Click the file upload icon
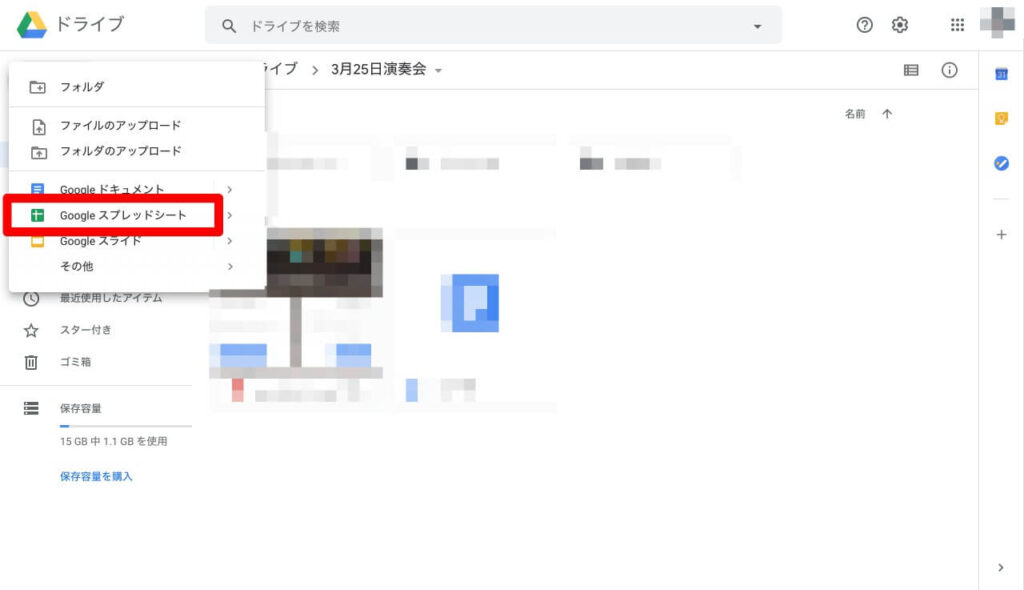Screen dimensions: 1024x590 (x=39, y=126)
